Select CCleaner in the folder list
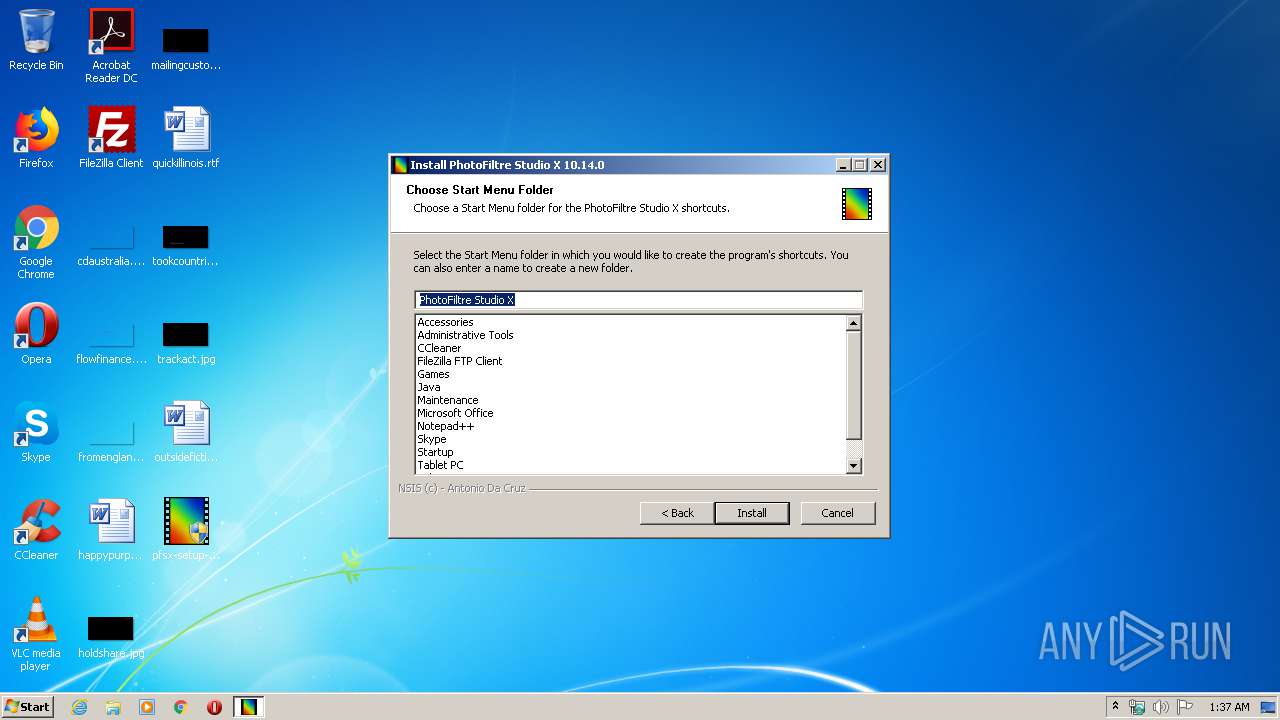Viewport: 1280px width, 720px height. click(x=439, y=348)
